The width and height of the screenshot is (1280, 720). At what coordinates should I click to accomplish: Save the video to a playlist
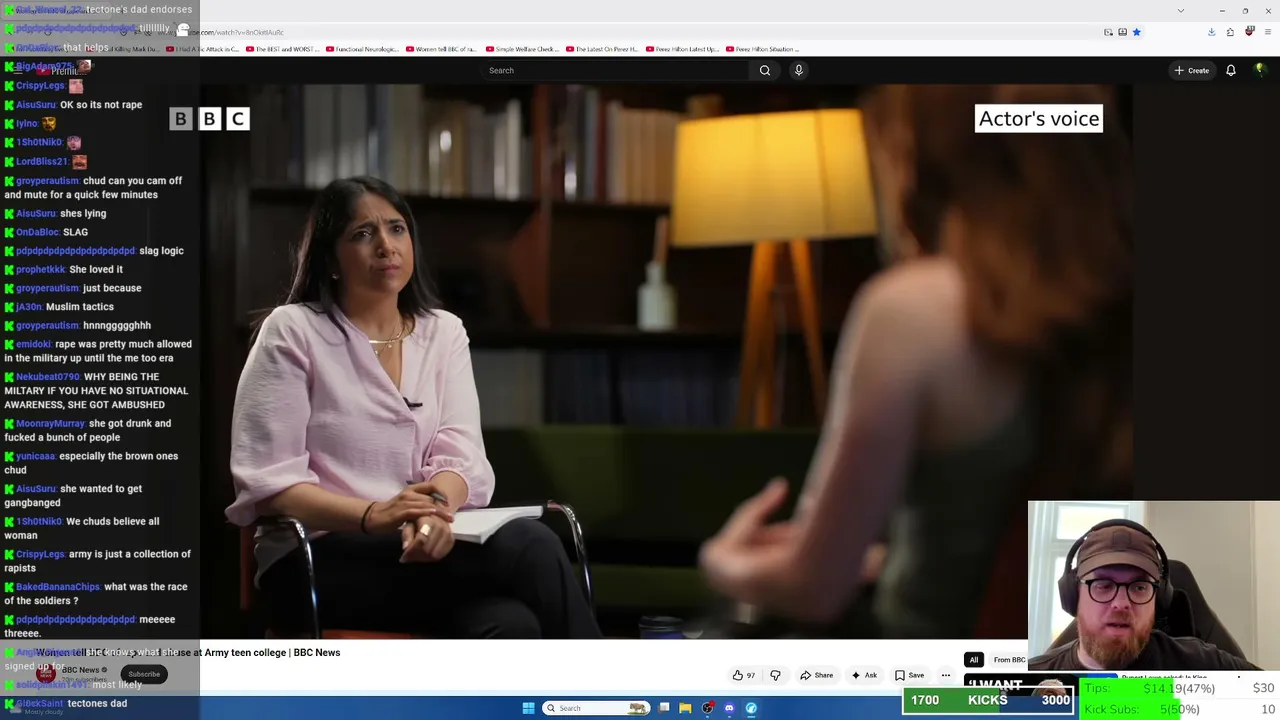tap(909, 675)
